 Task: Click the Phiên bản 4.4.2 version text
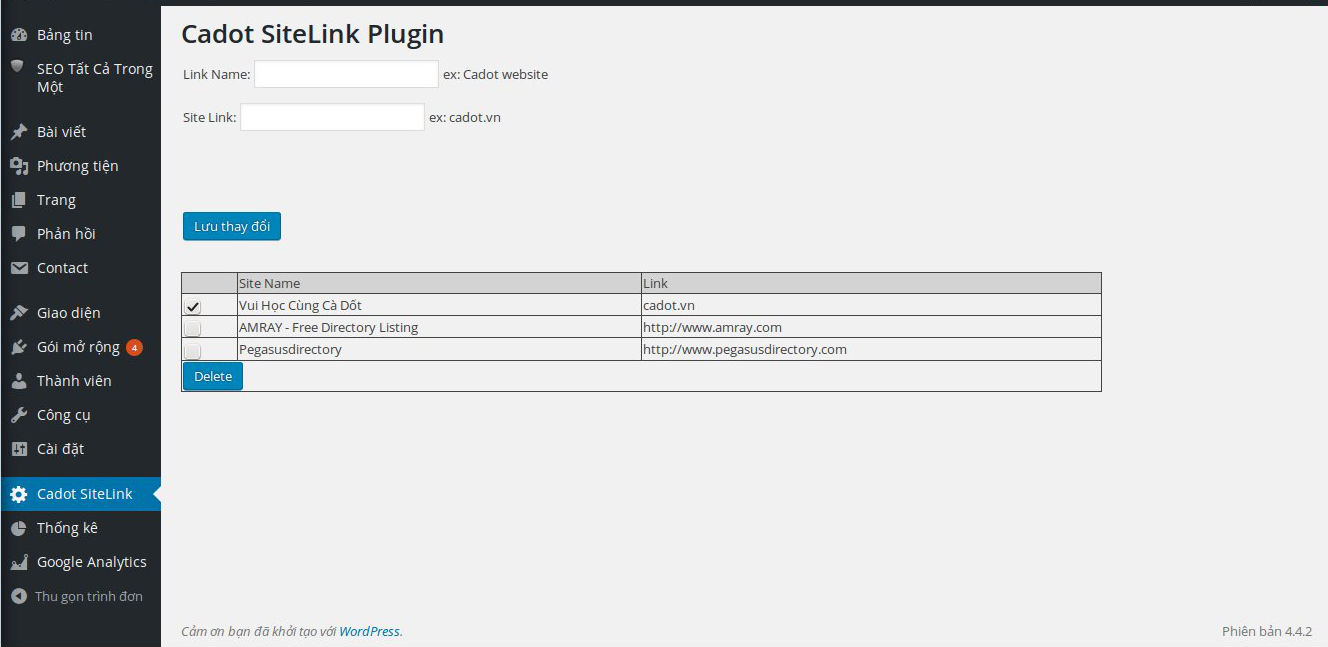(1267, 631)
